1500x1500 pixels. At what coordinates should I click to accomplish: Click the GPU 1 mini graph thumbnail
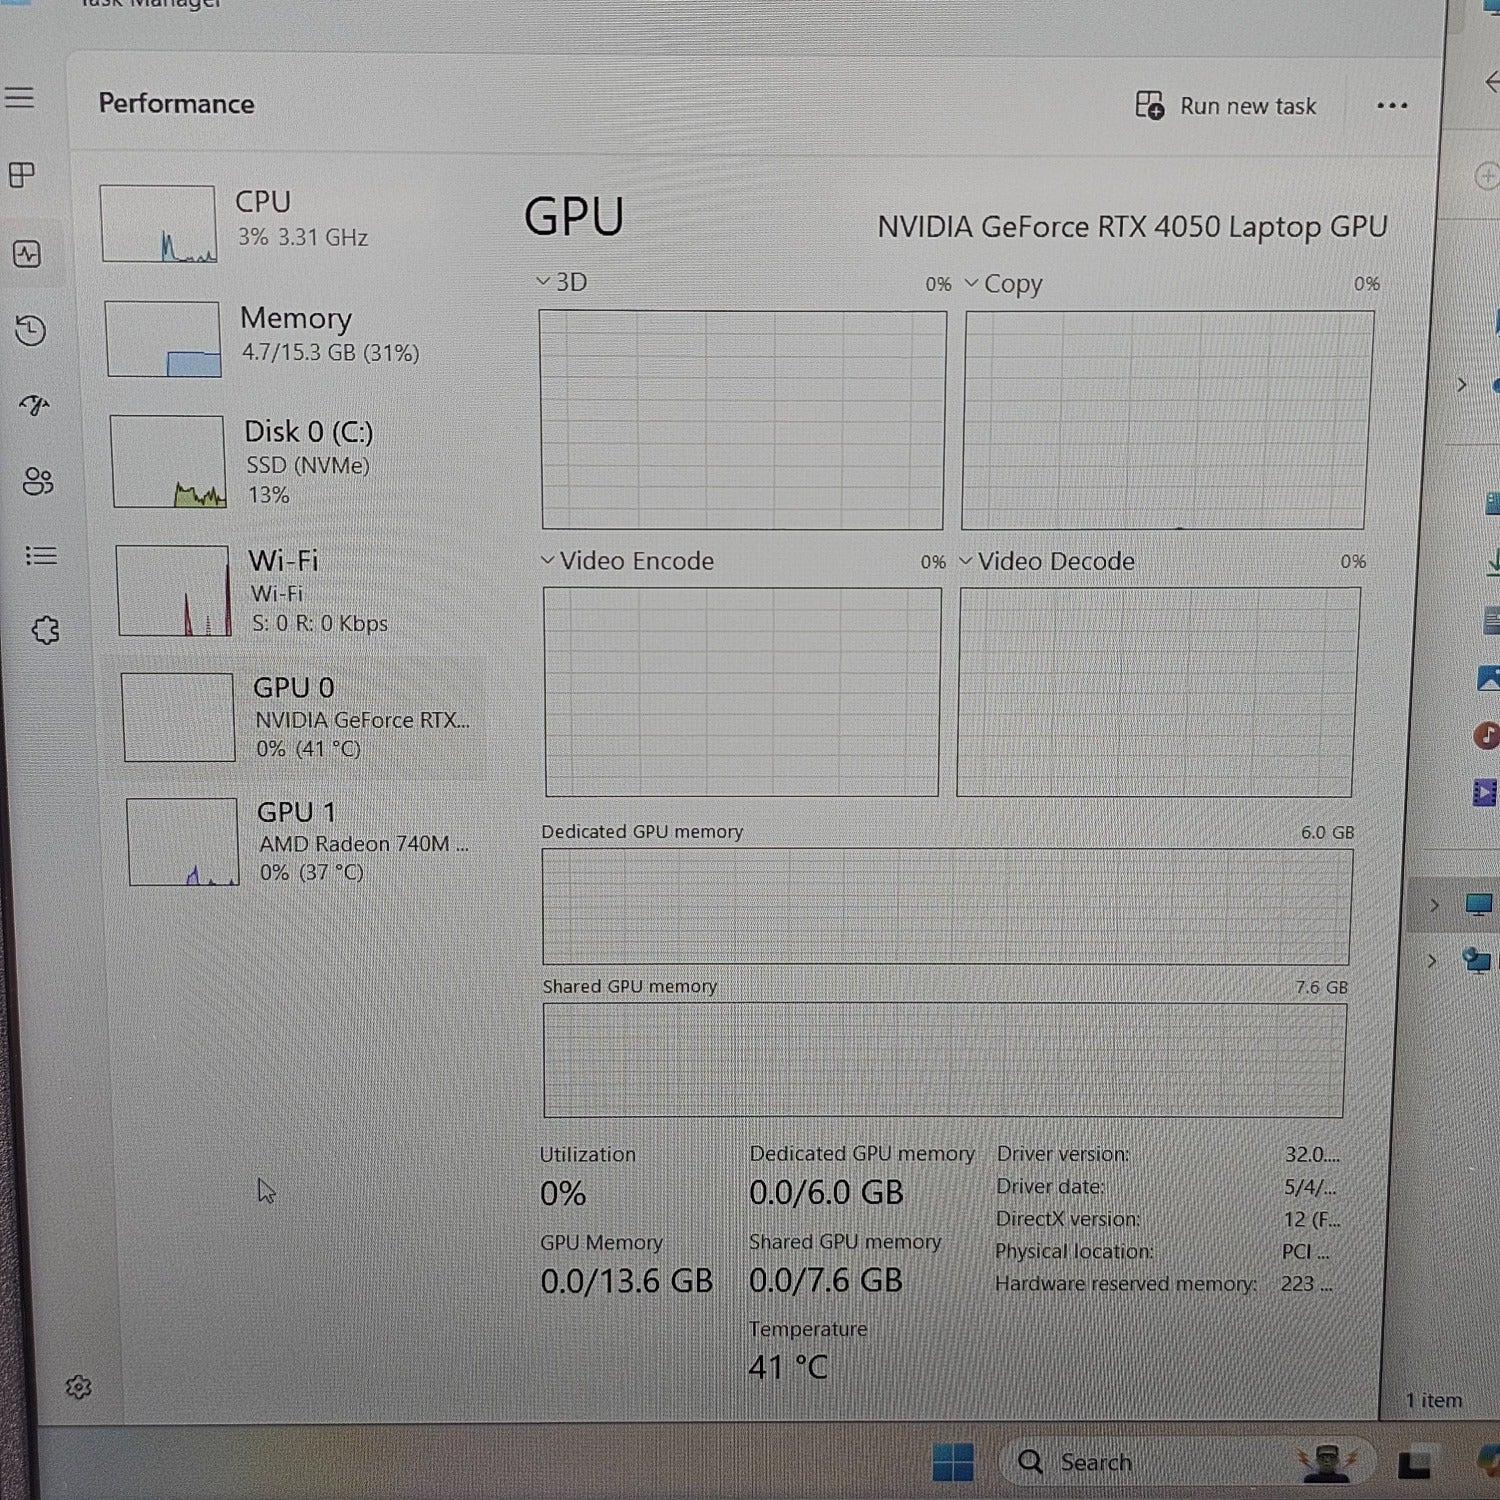click(x=183, y=842)
